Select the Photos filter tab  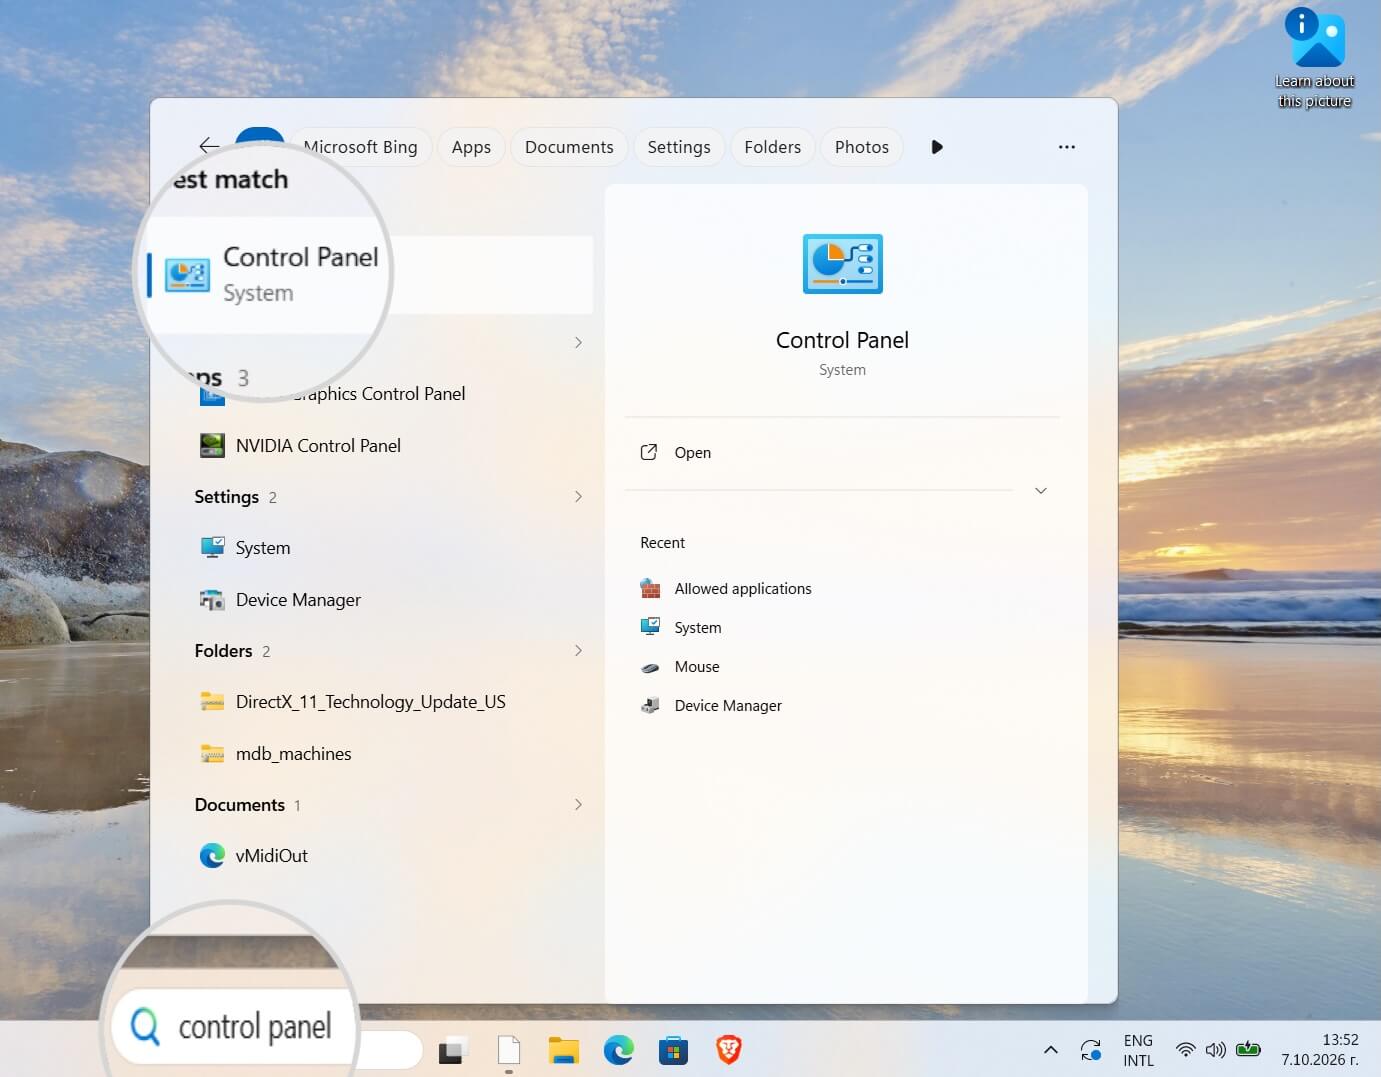862,147
